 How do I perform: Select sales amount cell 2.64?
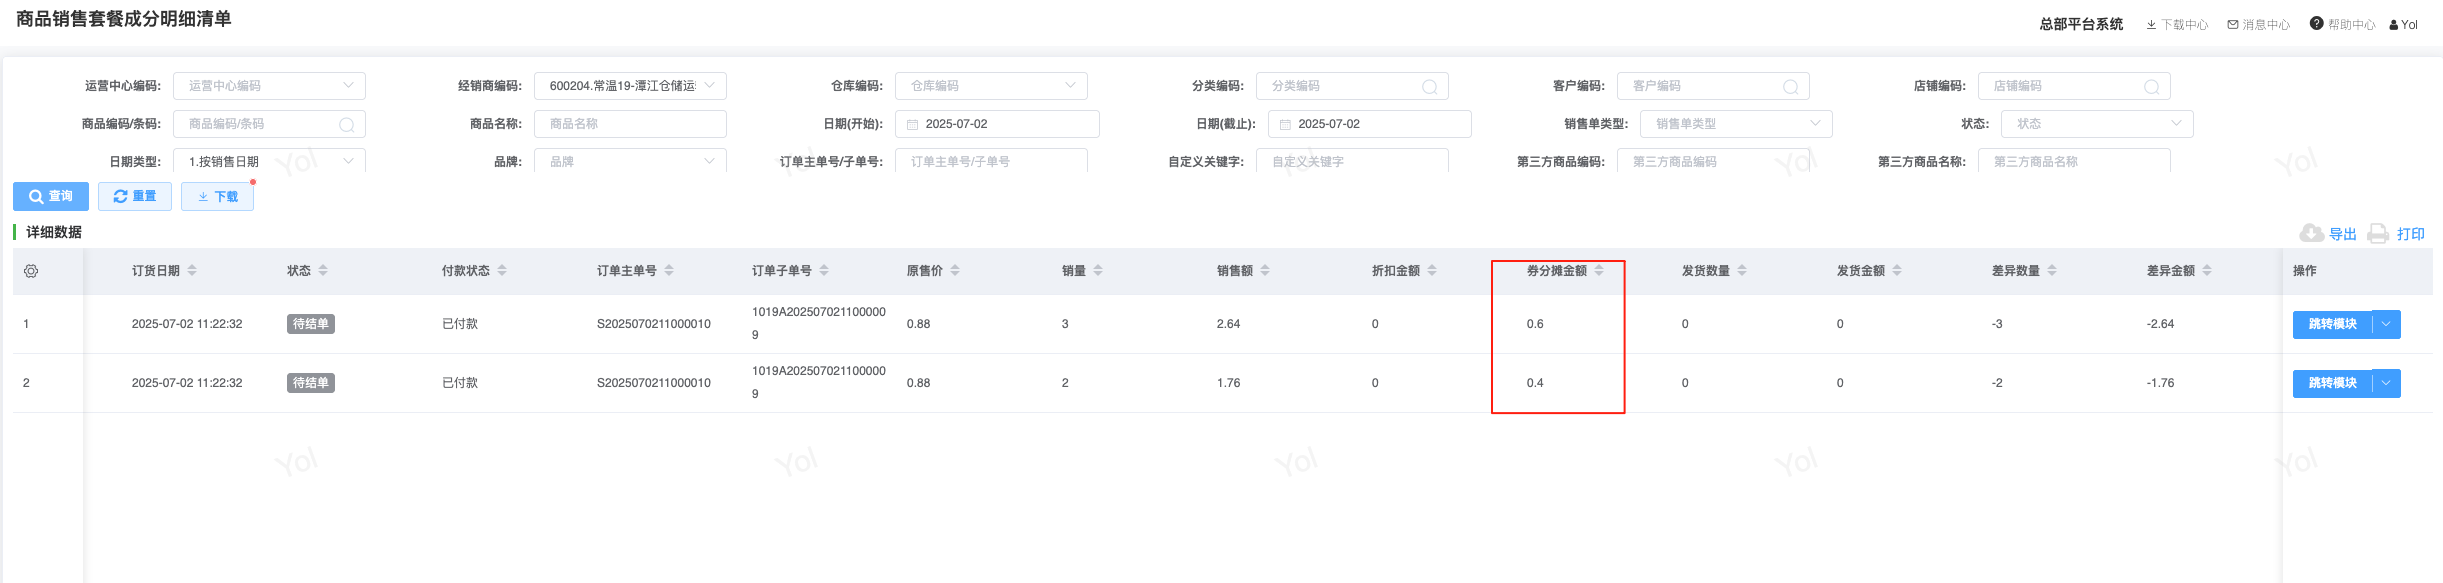pos(1228,324)
